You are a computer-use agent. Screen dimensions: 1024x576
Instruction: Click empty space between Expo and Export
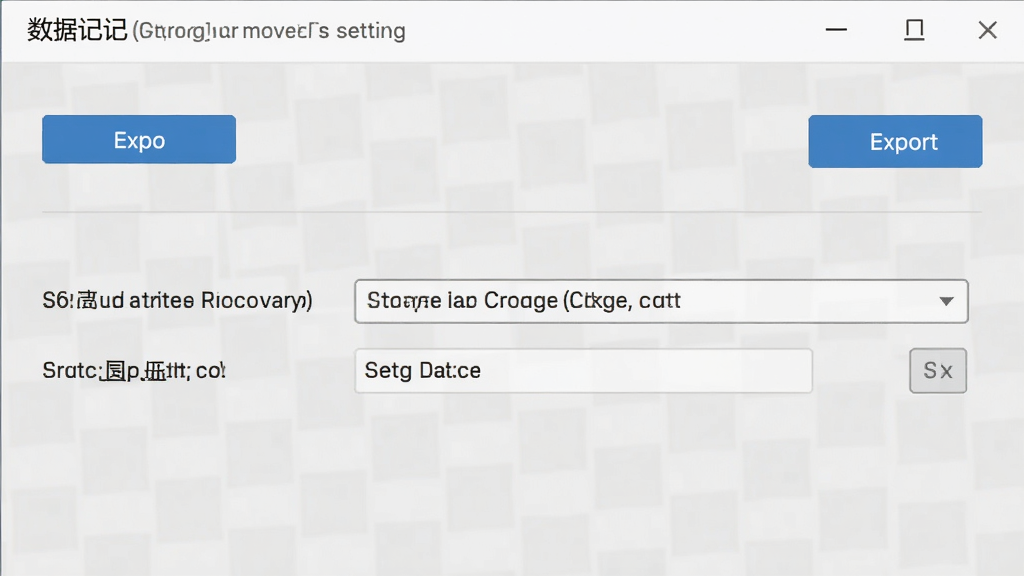[x=522, y=140]
